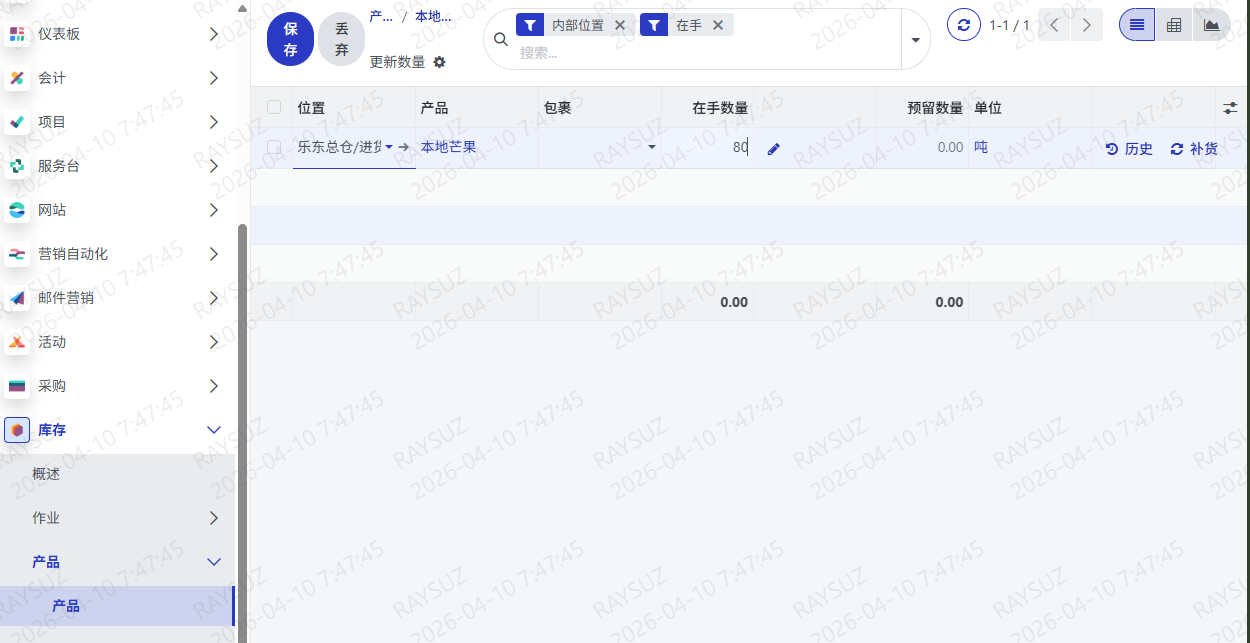Open the 仪表板 app icon in sidebar
The image size is (1250, 643).
[x=17, y=34]
